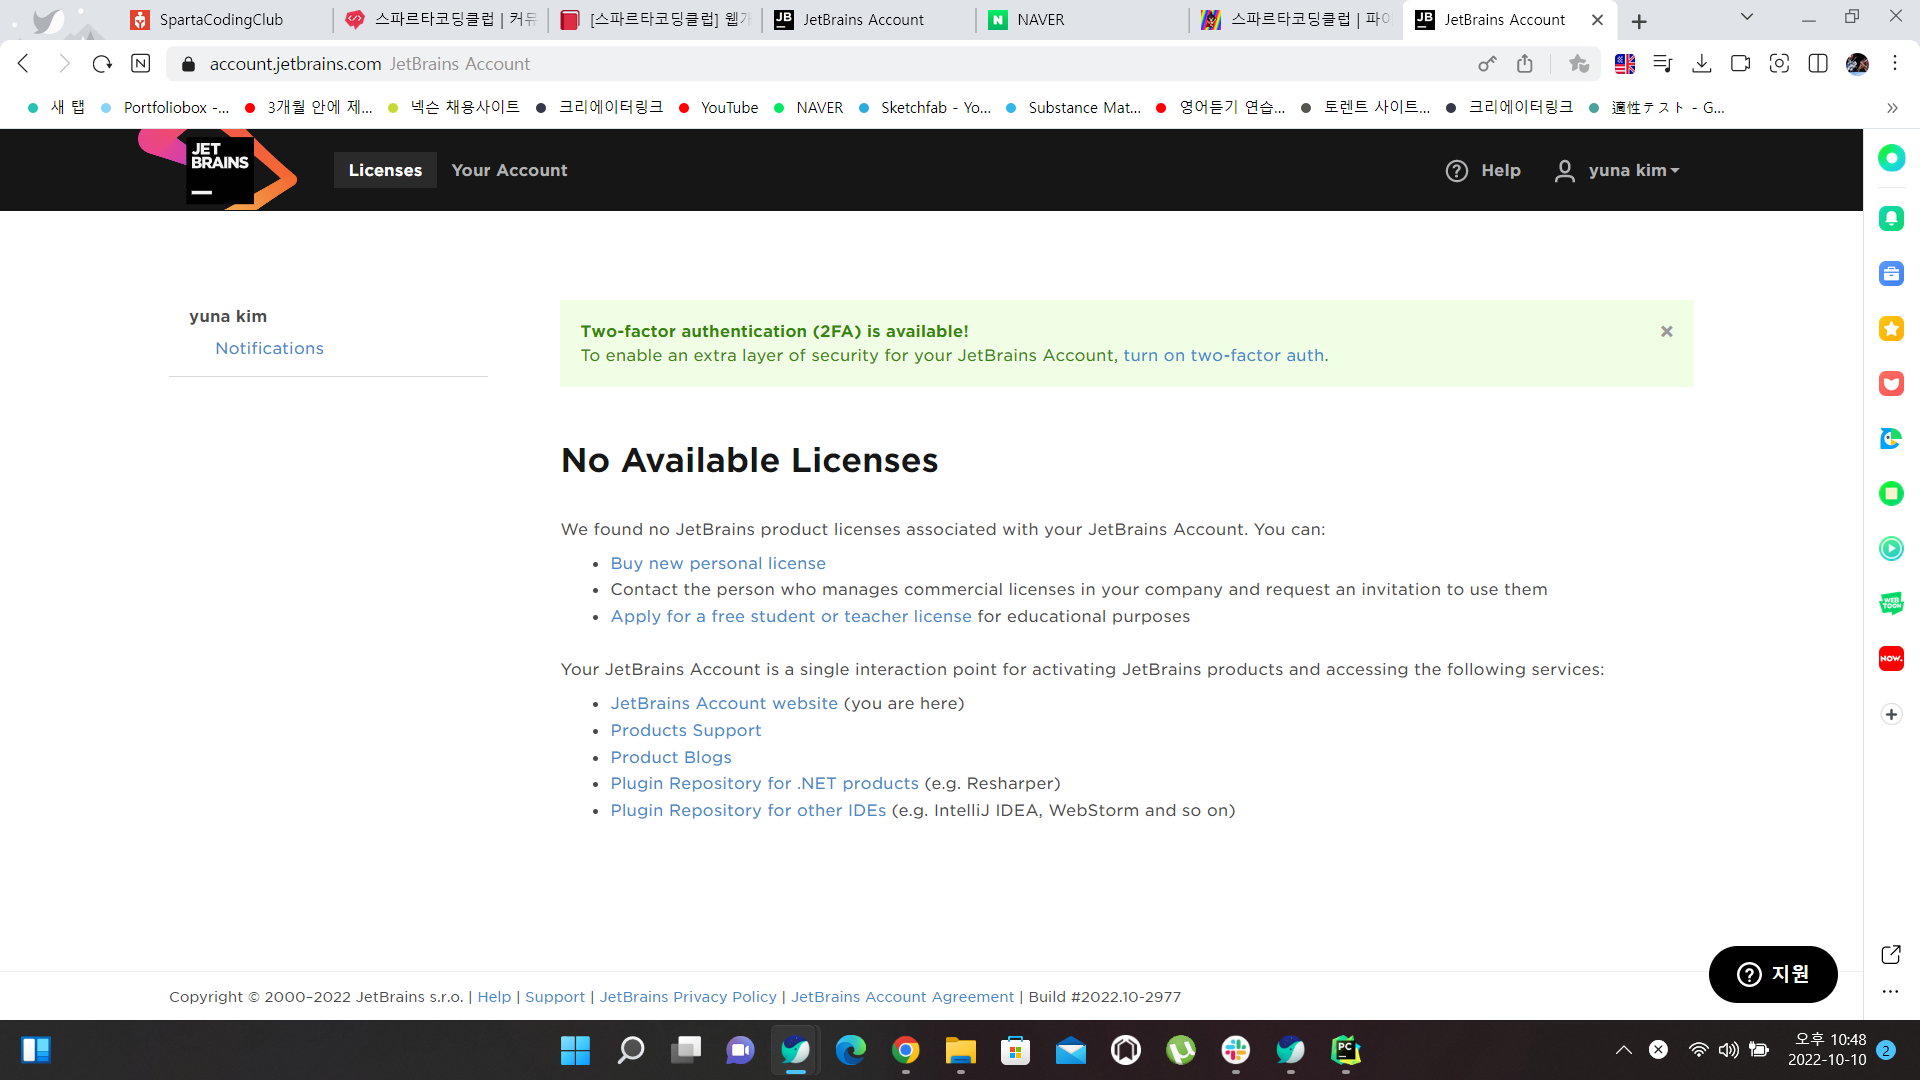
Task: Click the site lock icon in address bar
Action: [x=188, y=64]
